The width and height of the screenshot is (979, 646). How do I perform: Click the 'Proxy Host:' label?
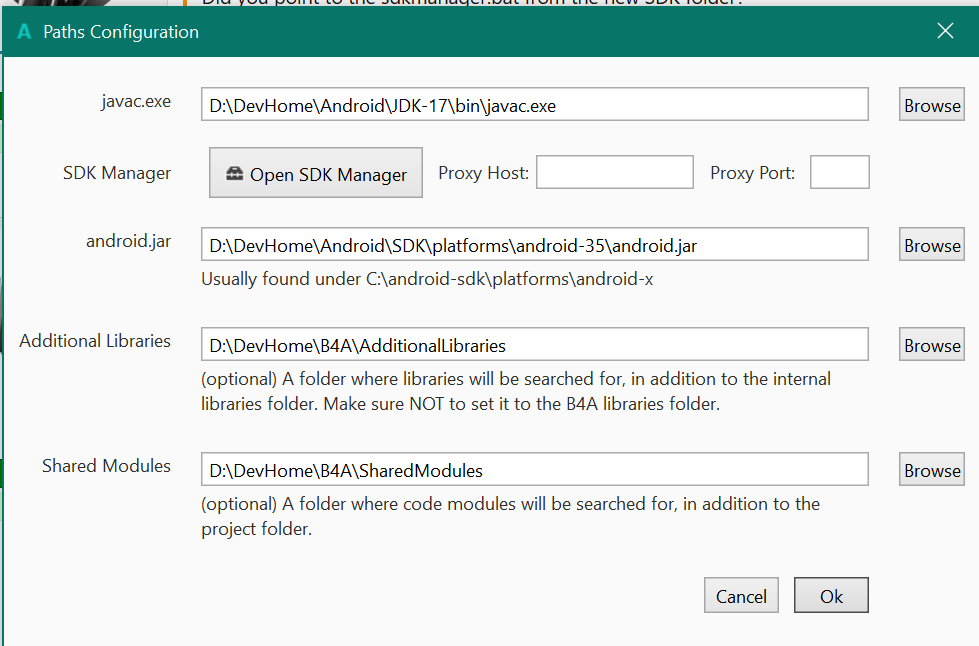pyautogui.click(x=483, y=173)
